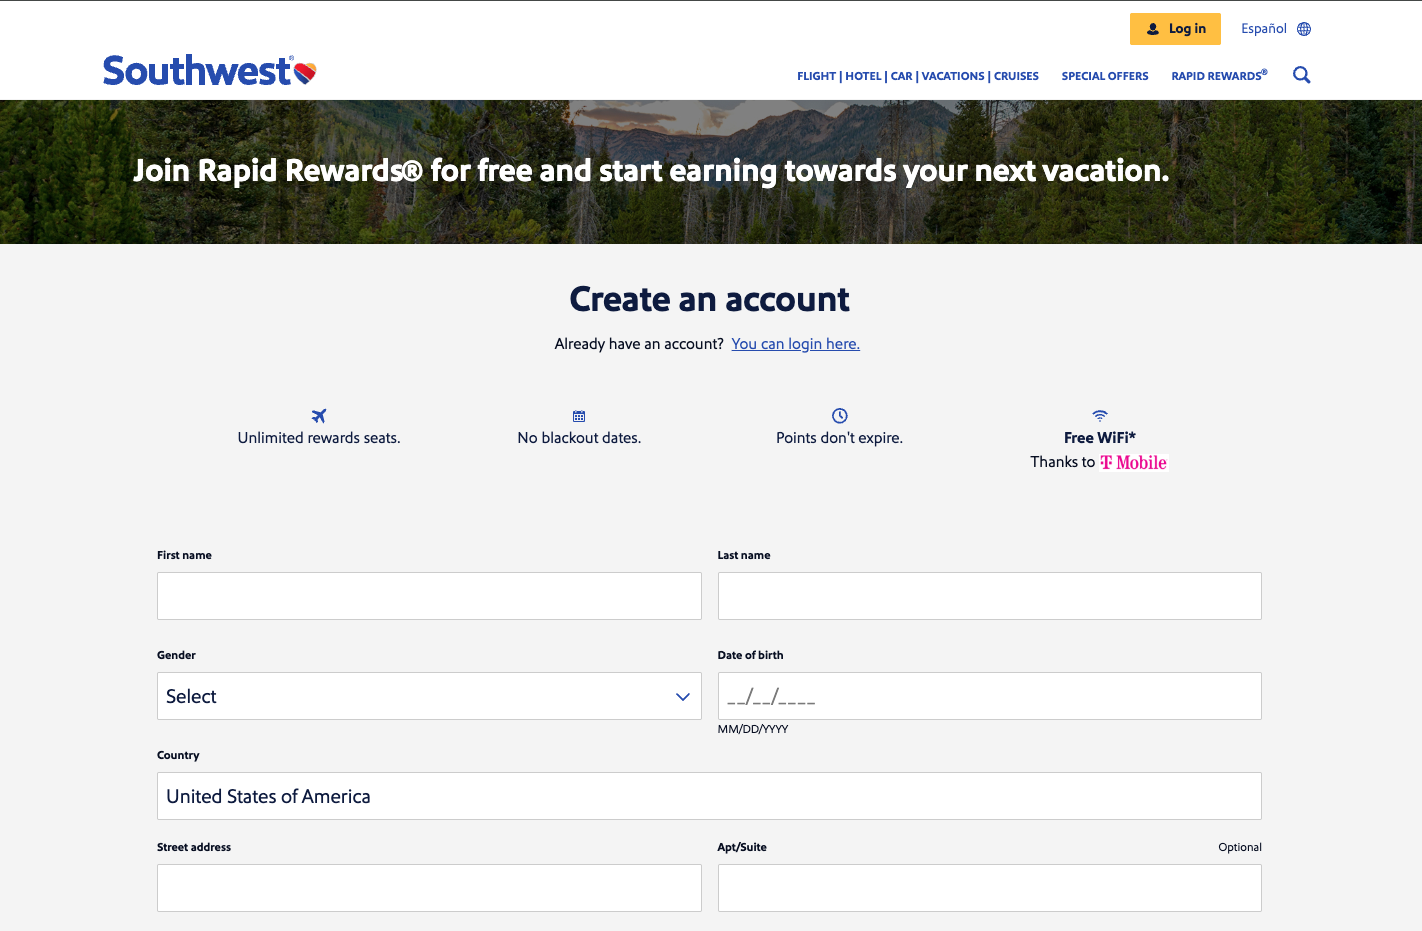1422x931 pixels.
Task: Click the WiFi icon above Free WiFi
Action: 1099,415
